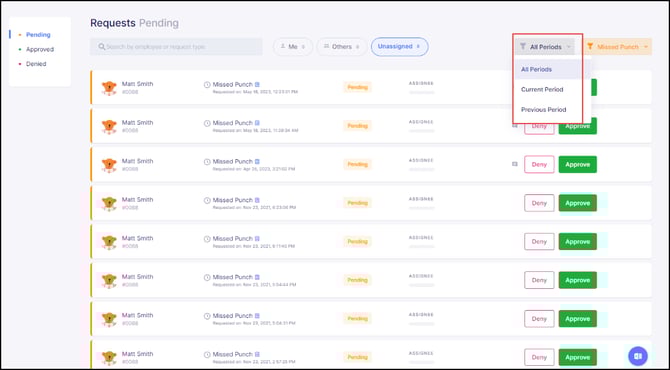Toggle the Me assignee filter
Image resolution: width=670 pixels, height=370 pixels.
pos(293,47)
